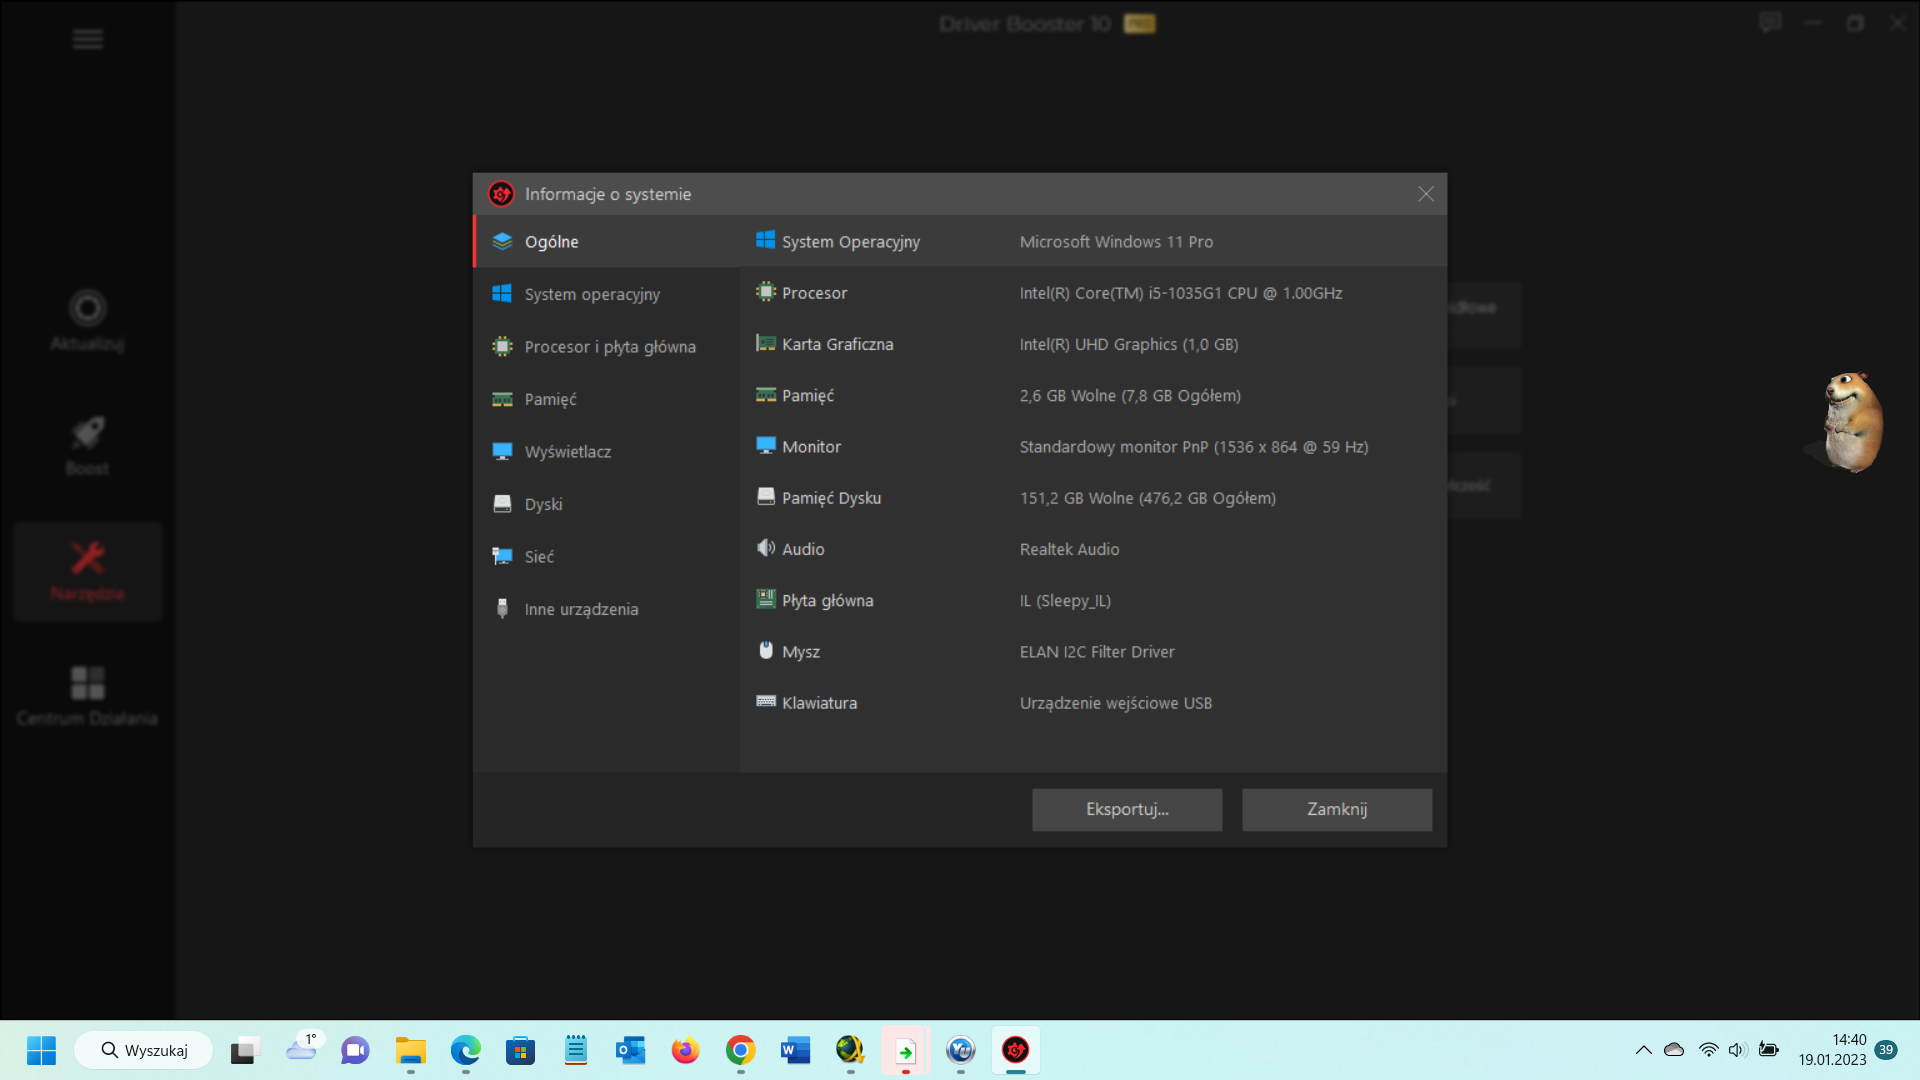Open the Wyświetlacz category

coord(606,452)
